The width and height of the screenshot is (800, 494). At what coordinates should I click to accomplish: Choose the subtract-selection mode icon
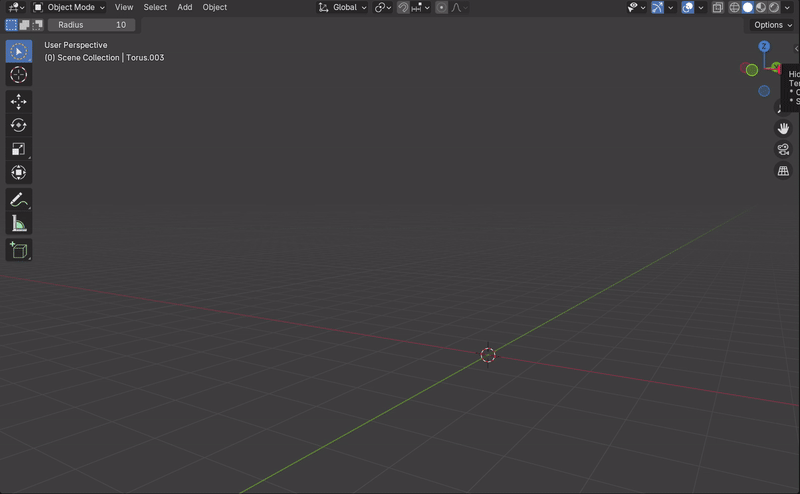(37, 24)
